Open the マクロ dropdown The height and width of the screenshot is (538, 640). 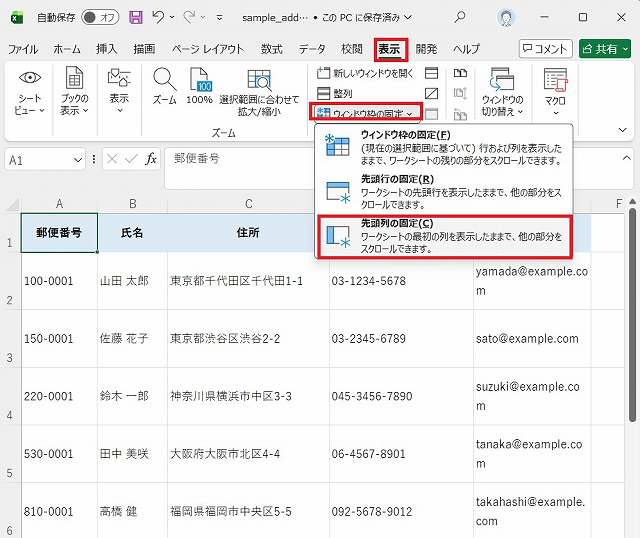[x=556, y=92]
